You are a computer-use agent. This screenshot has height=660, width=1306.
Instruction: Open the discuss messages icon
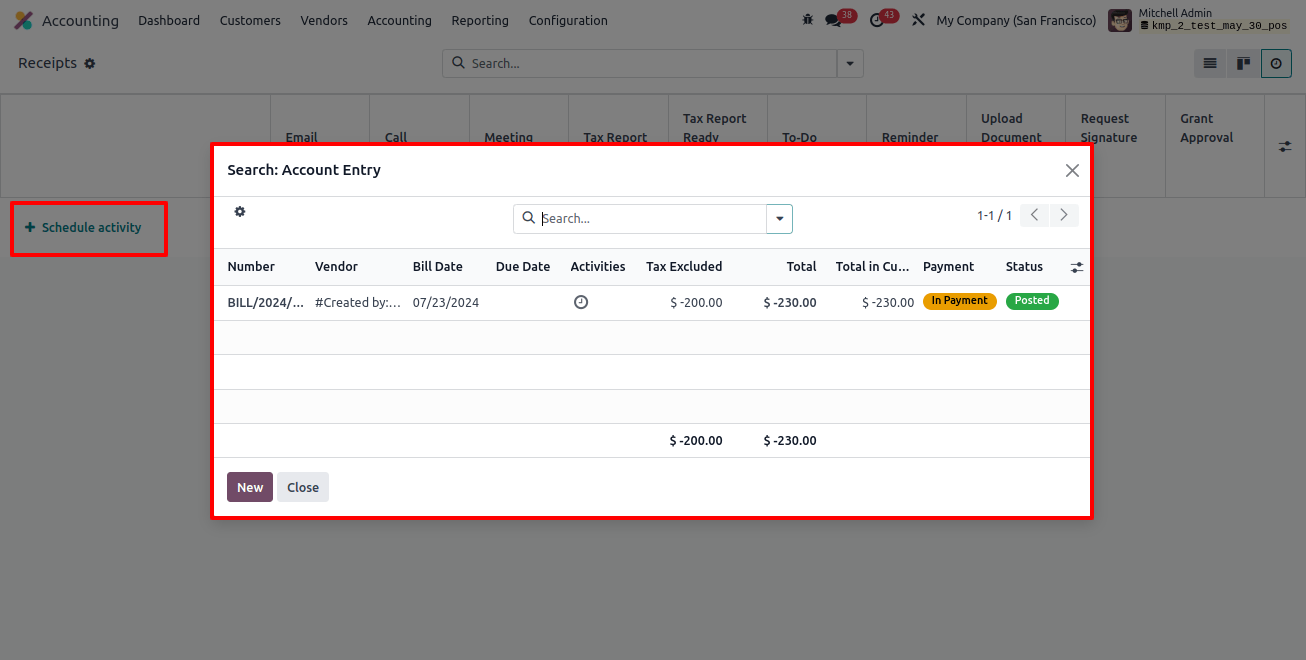click(833, 20)
